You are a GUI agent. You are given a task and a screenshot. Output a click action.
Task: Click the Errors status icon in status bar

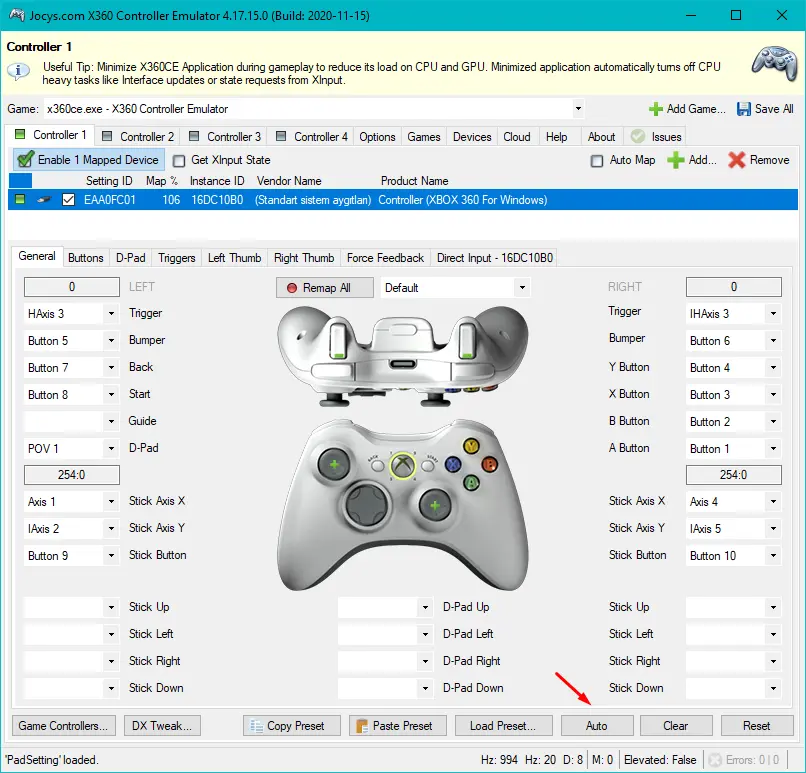[714, 760]
